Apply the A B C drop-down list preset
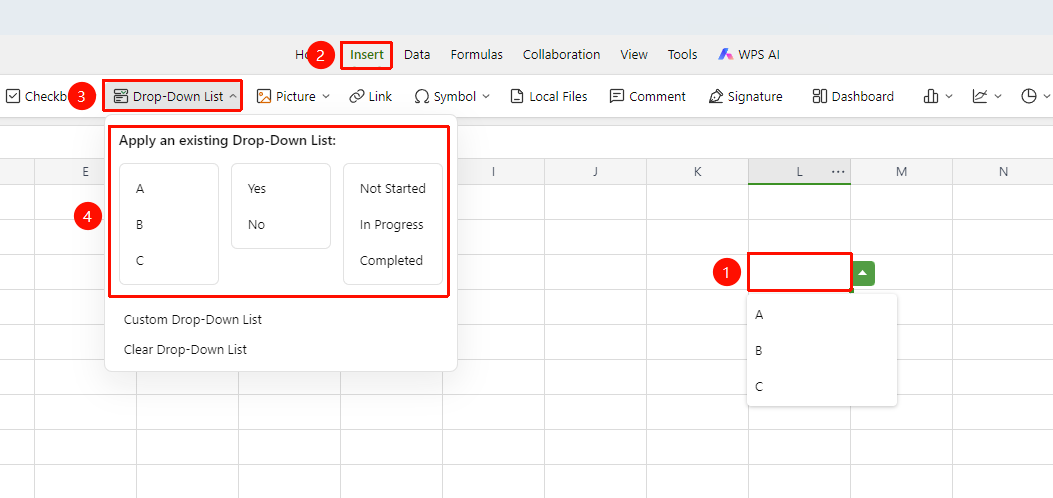1053x498 pixels. pos(169,224)
